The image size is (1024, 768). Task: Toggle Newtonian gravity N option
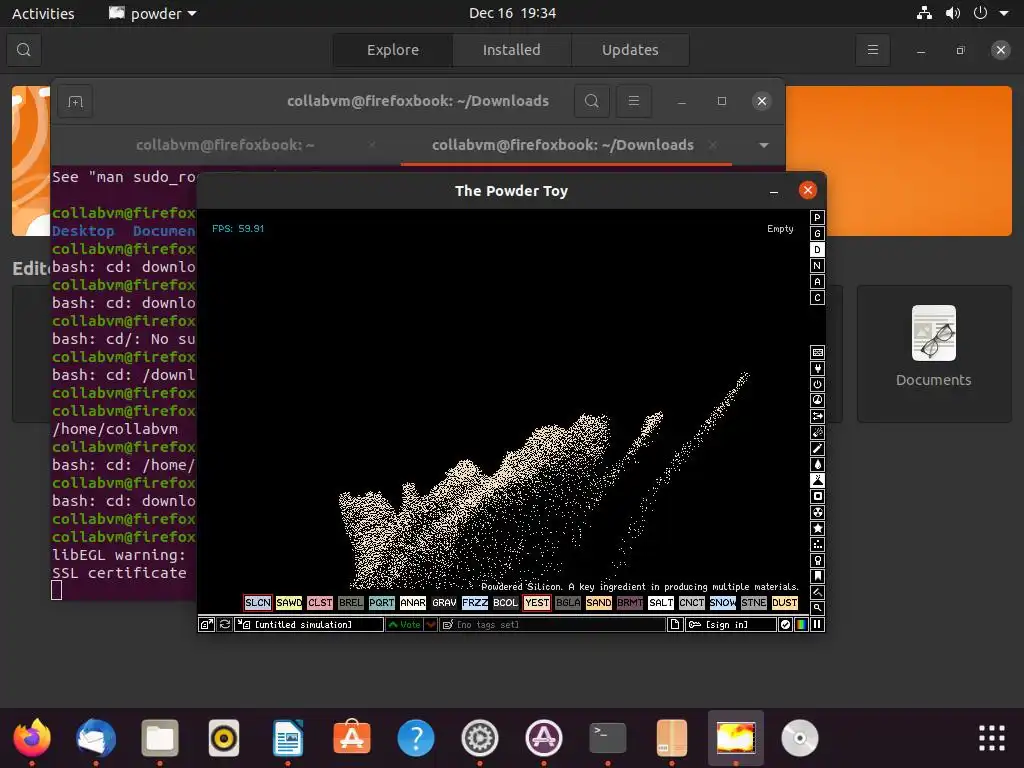817,266
